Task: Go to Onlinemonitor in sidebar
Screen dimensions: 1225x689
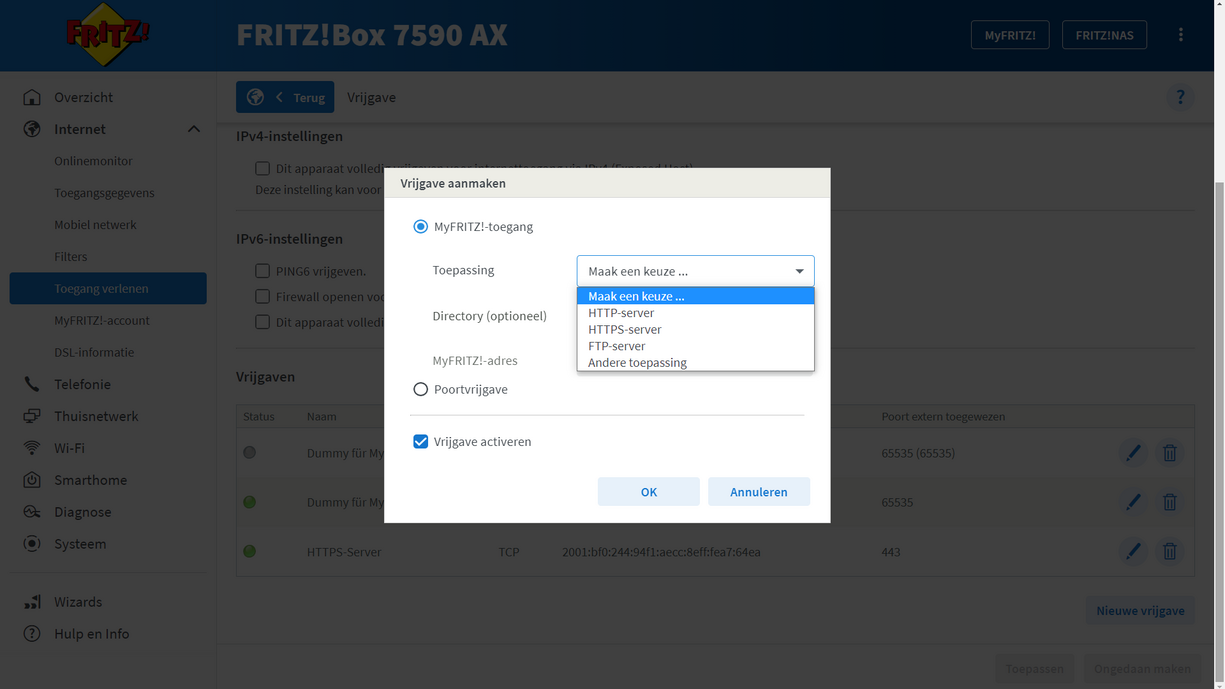Action: [93, 161]
